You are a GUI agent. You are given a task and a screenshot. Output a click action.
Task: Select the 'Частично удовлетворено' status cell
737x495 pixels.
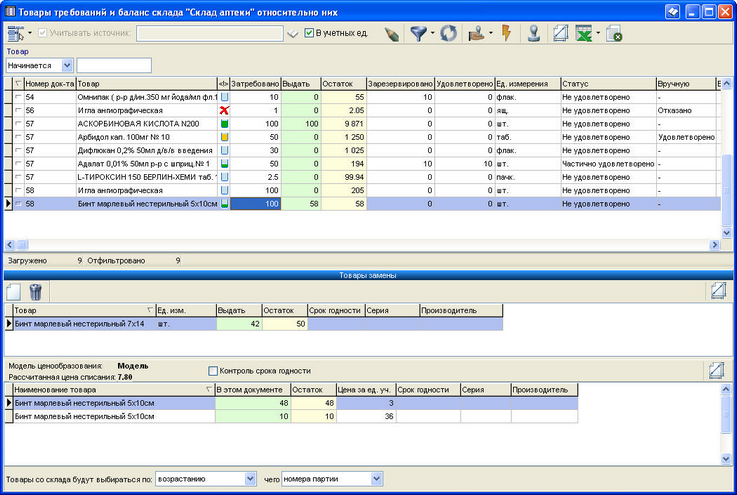click(608, 164)
